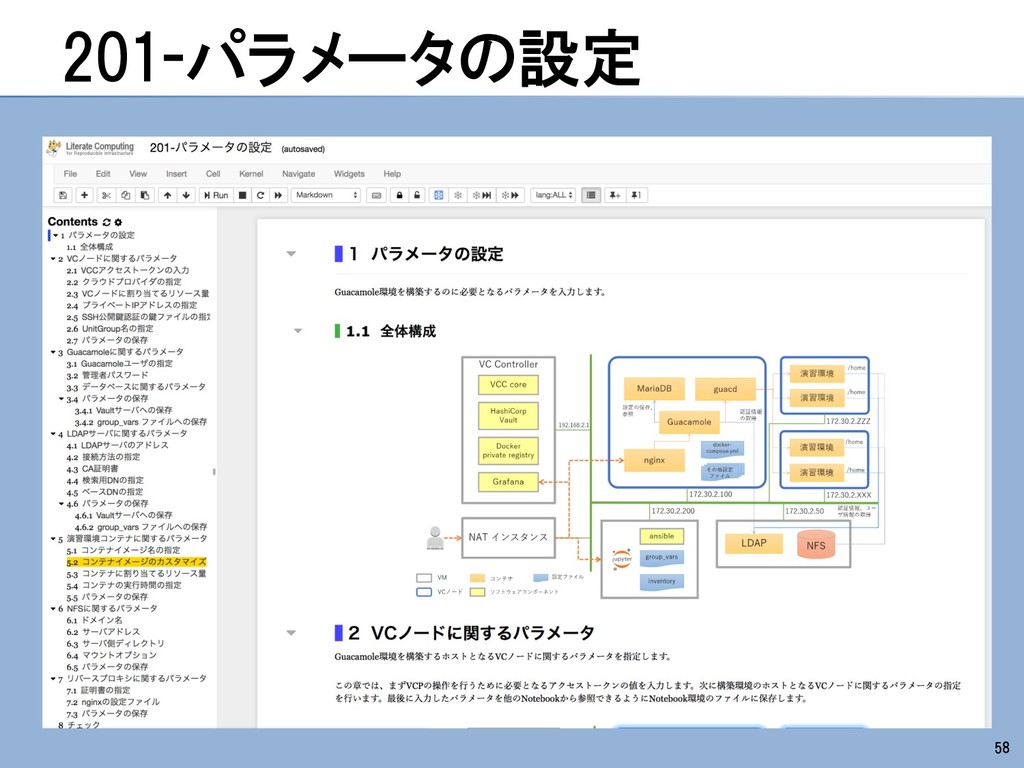Collapse subsection 3.4 パラメータの保存 in Contents

(61, 399)
